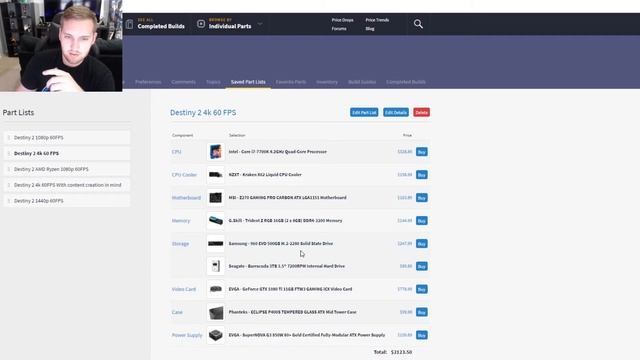This screenshot has width=640, height=360.
Task: Switch to the Preferences tab
Action: click(148, 82)
